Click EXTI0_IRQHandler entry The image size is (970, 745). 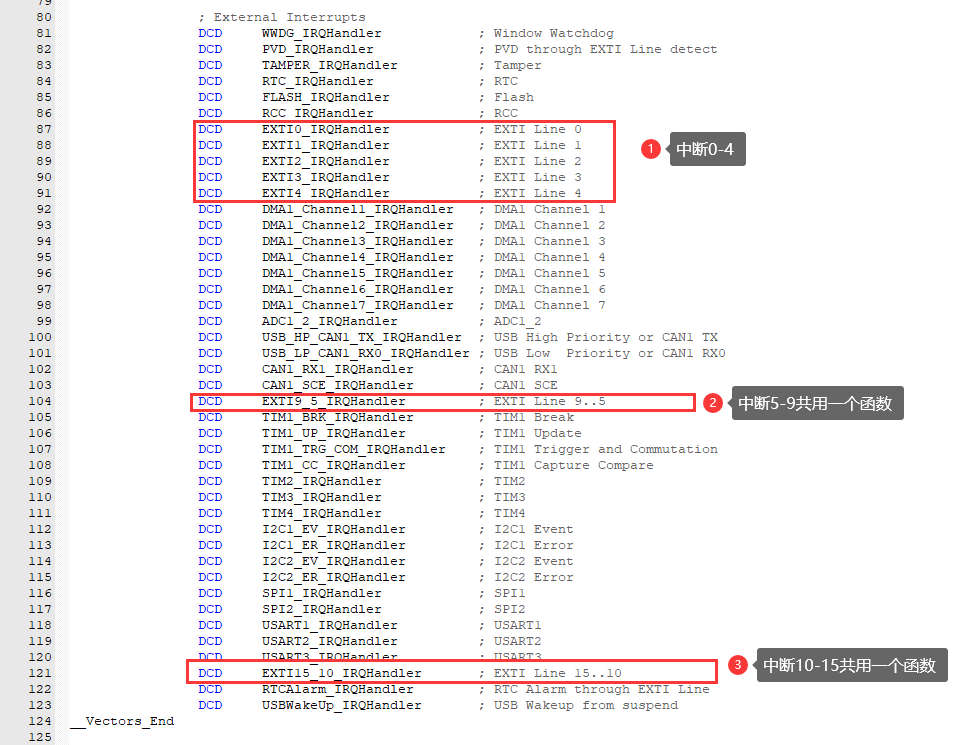coord(325,130)
